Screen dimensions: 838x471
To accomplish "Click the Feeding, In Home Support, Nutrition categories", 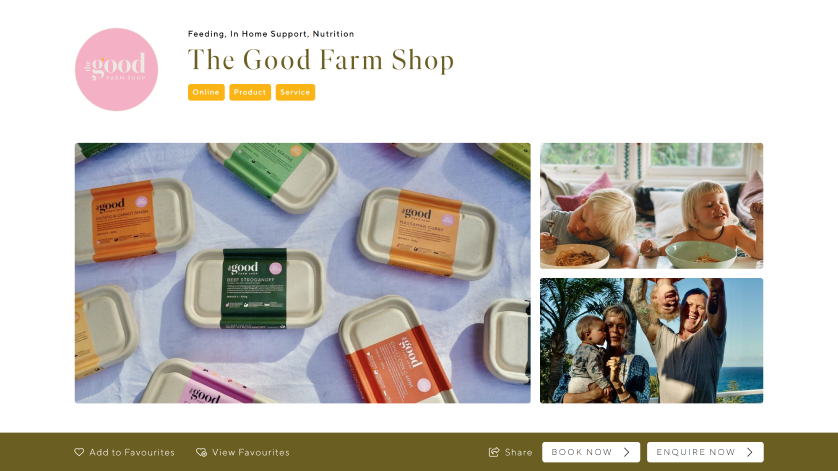I will coord(271,34).
